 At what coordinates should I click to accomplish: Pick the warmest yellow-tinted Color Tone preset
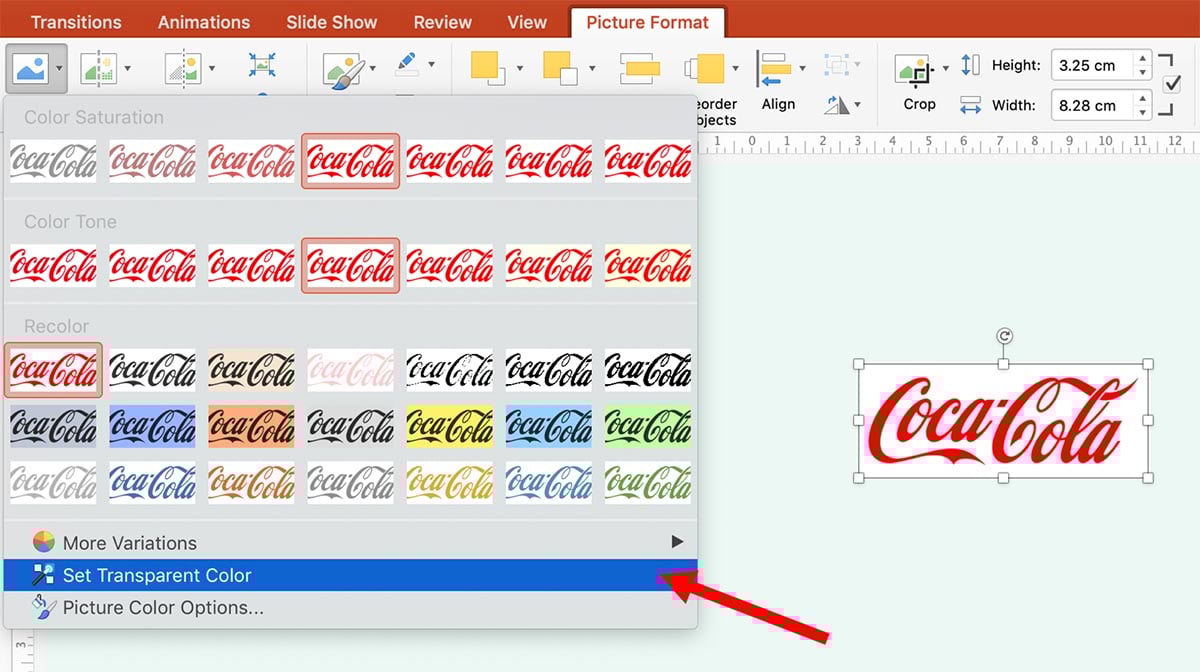[647, 265]
